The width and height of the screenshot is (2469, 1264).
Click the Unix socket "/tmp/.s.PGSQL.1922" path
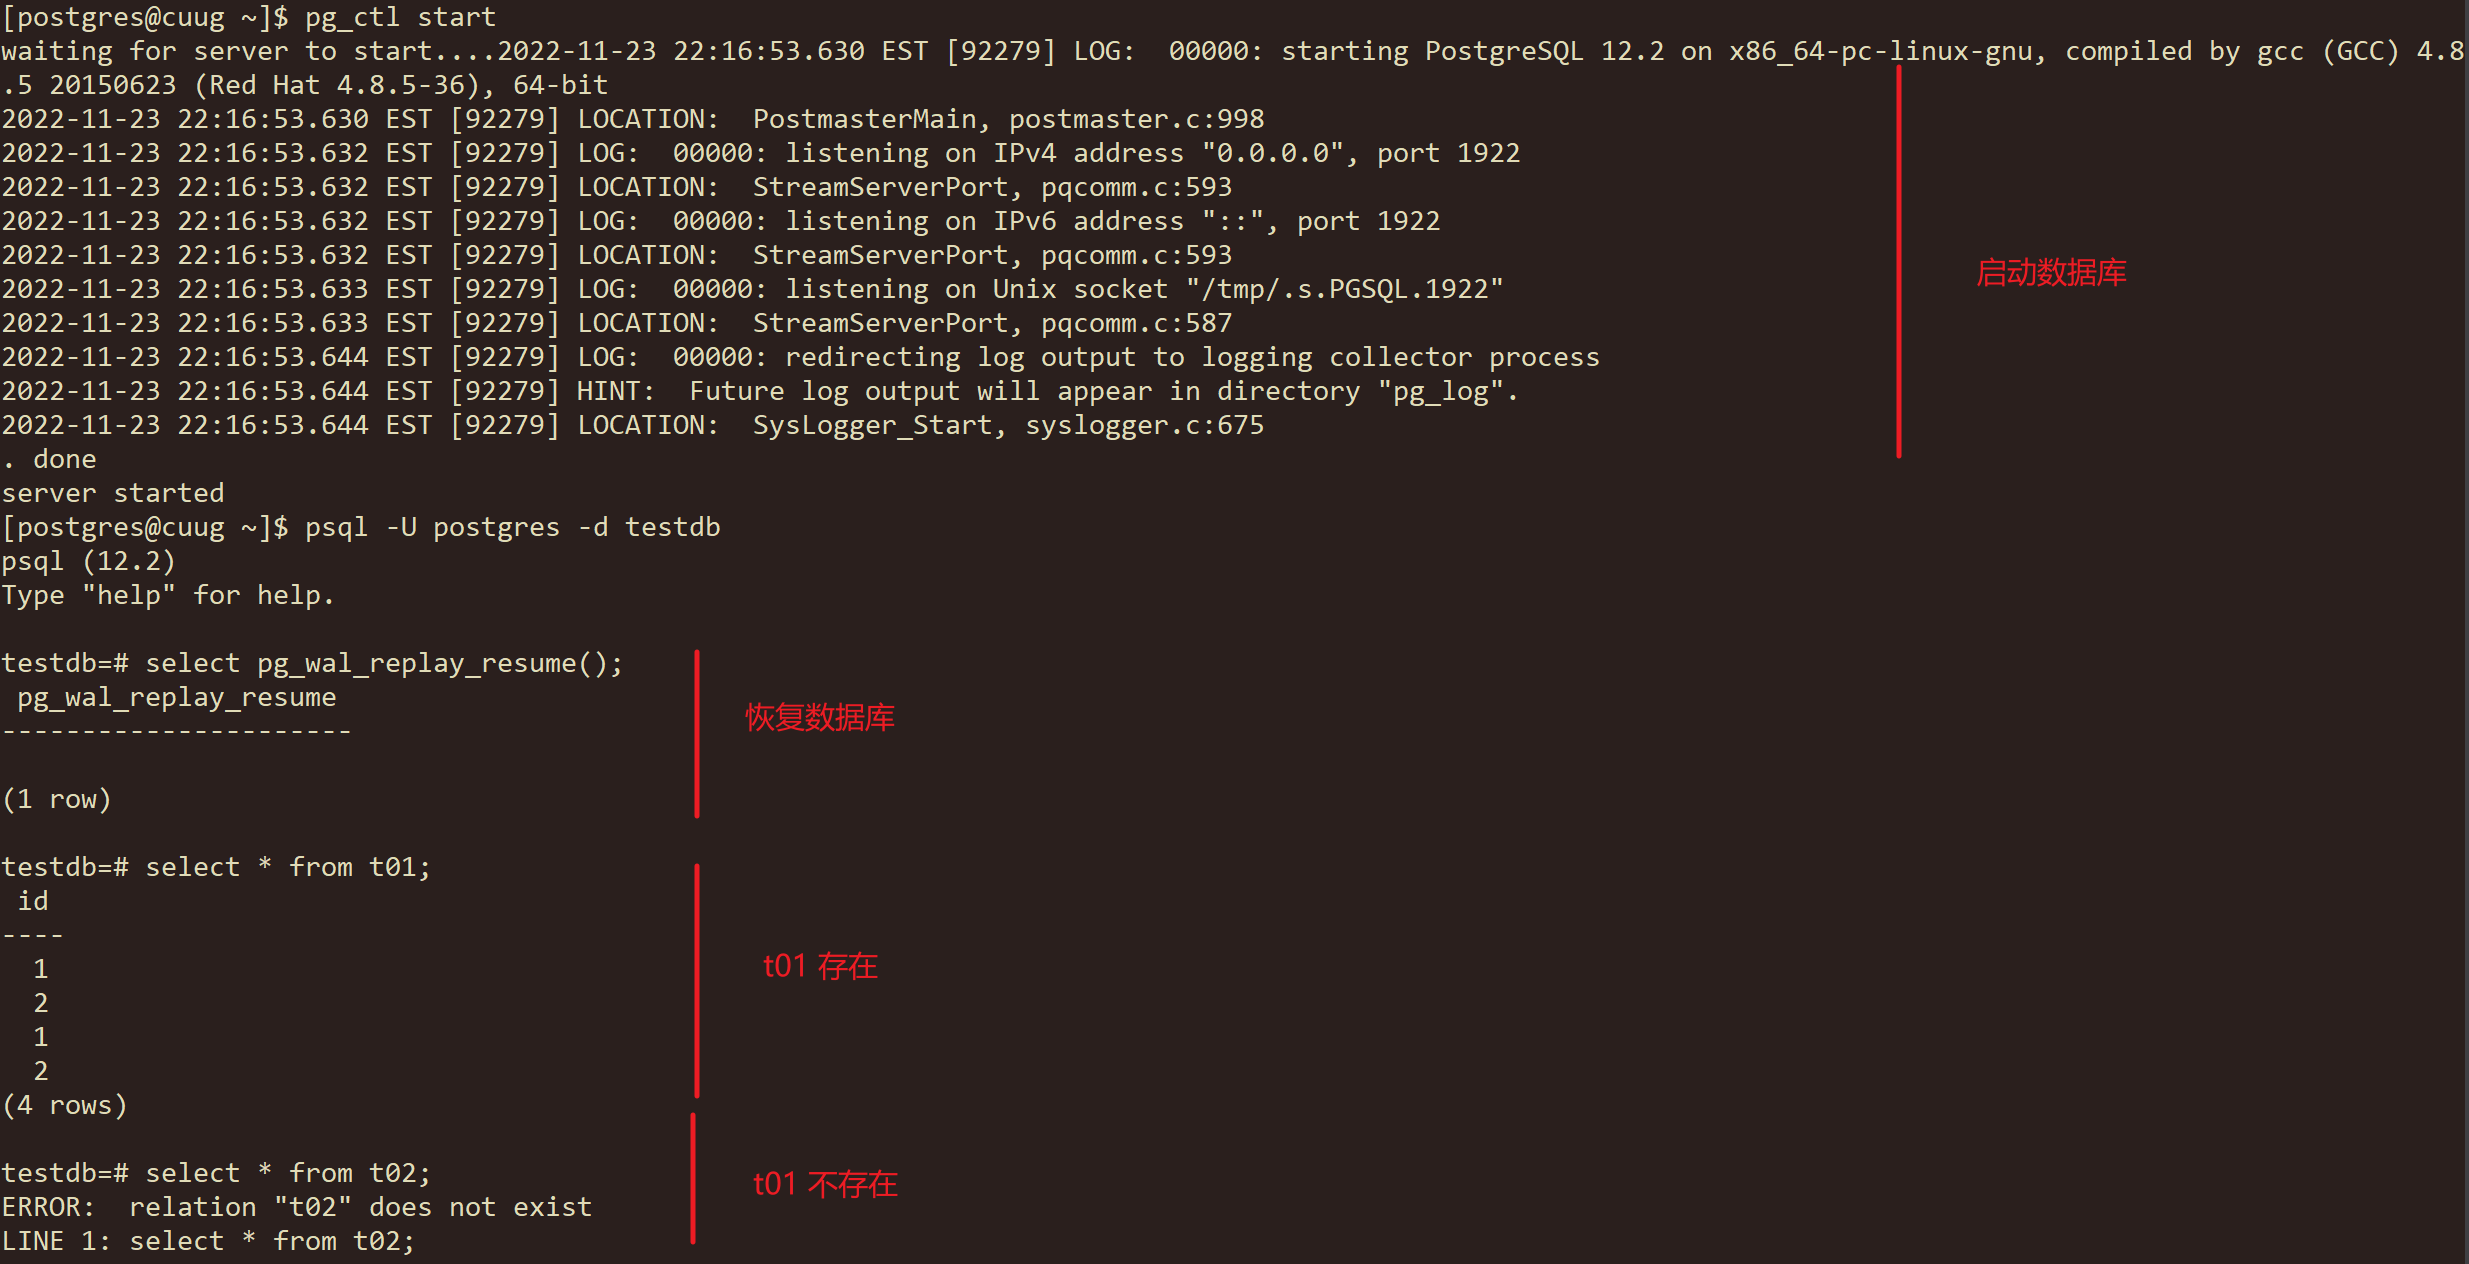tap(1344, 289)
